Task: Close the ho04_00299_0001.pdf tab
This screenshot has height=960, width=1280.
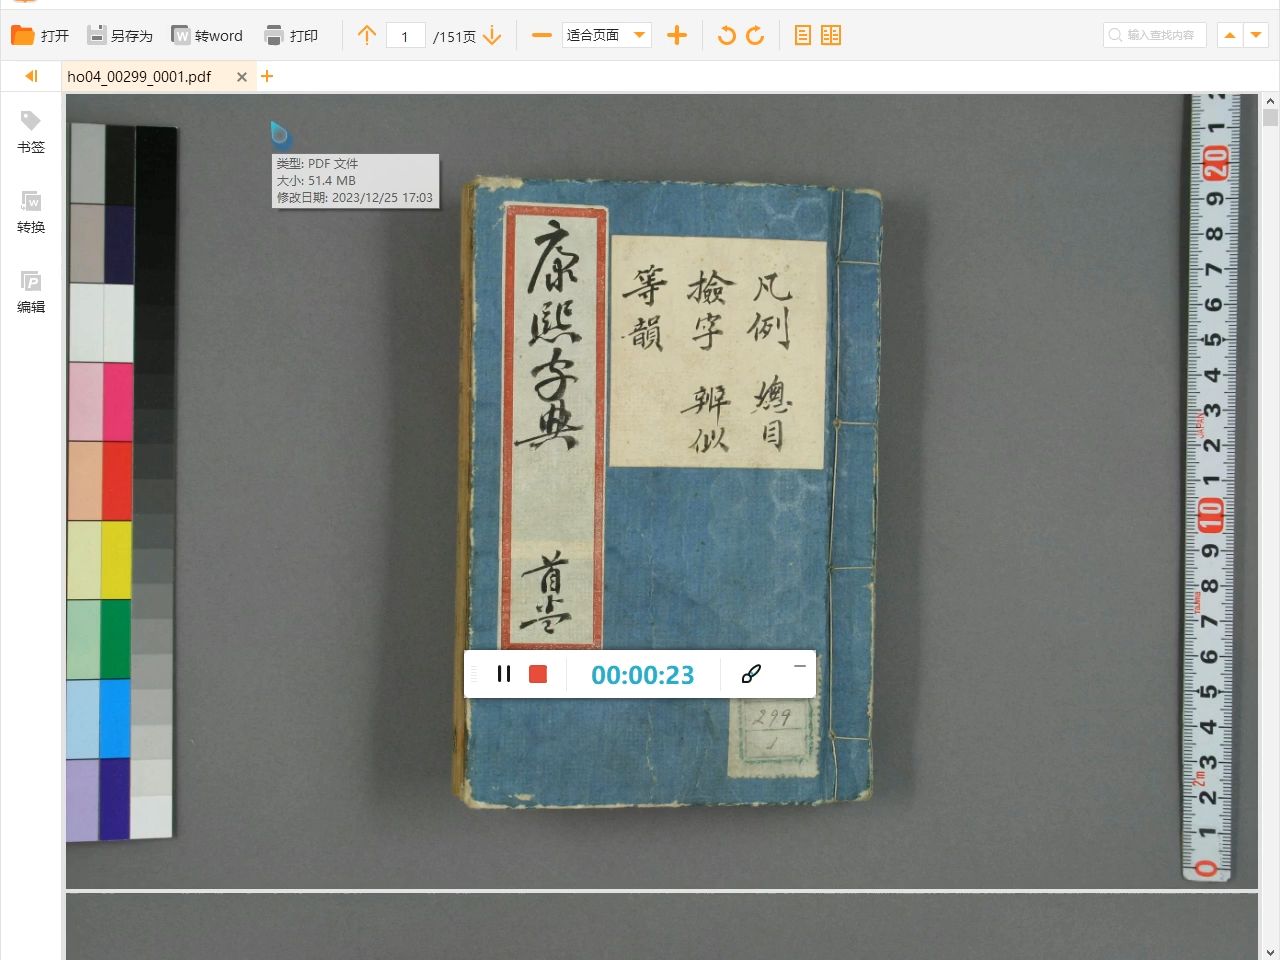Action: [x=242, y=77]
